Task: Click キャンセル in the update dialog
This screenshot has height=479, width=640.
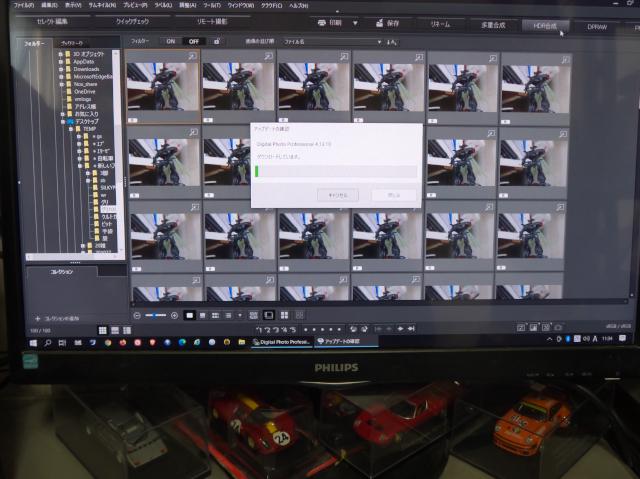Action: point(338,195)
